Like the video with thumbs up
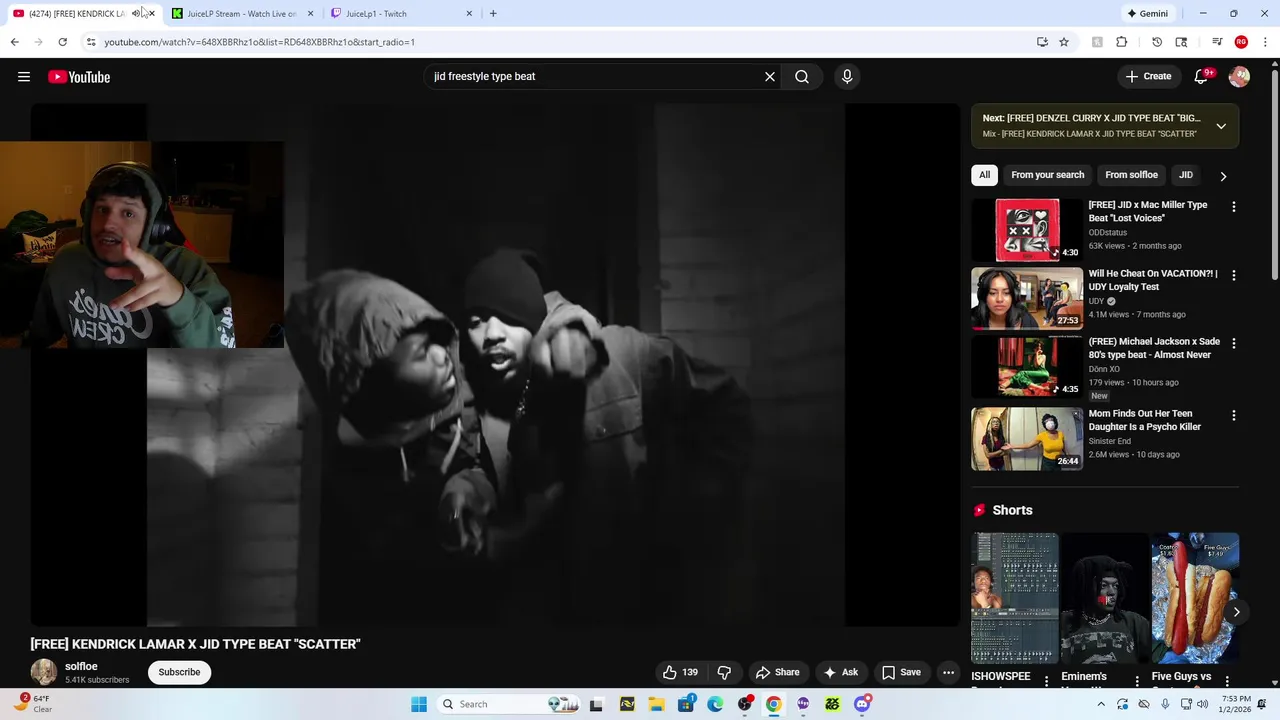 tap(679, 672)
